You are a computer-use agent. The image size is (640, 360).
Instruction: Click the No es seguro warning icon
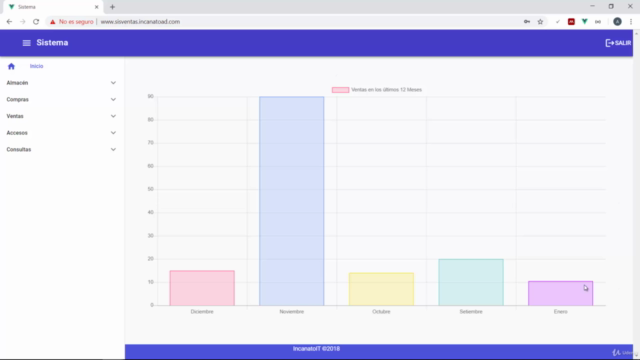tap(53, 22)
